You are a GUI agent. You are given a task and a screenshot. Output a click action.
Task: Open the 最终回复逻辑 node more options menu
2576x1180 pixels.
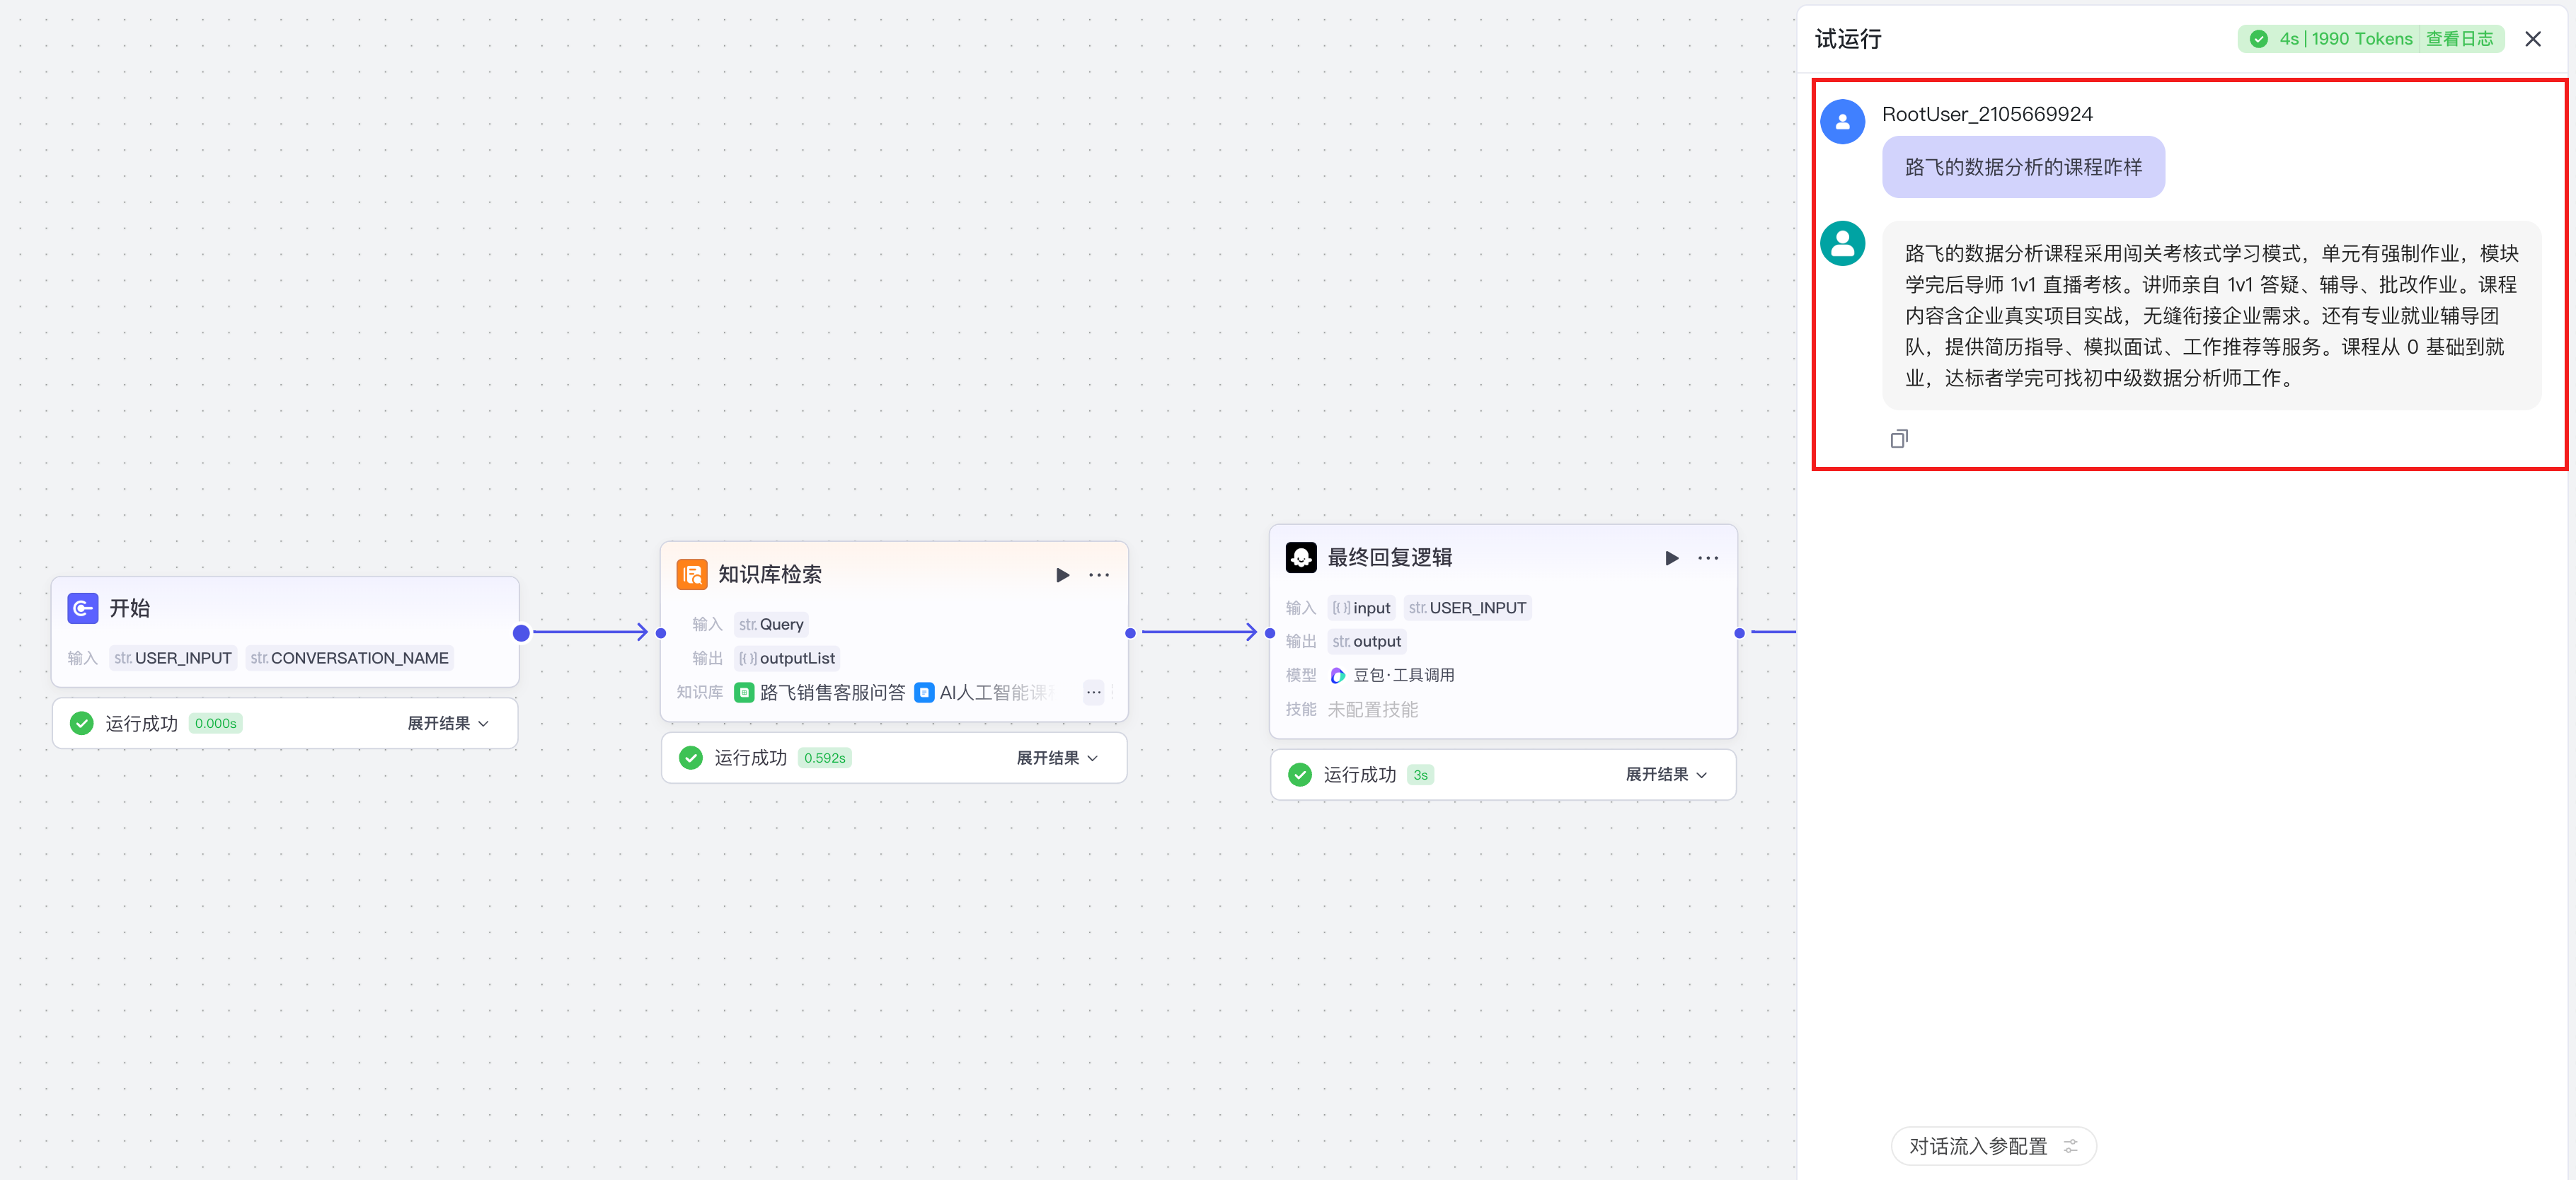coord(1708,558)
